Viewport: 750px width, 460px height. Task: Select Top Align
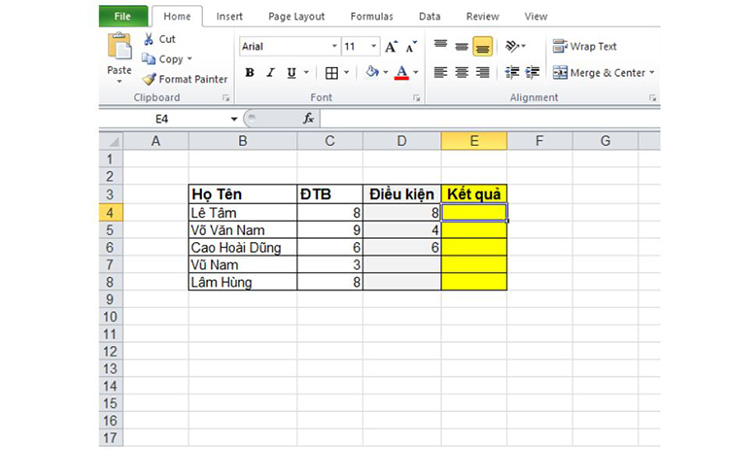coord(441,46)
